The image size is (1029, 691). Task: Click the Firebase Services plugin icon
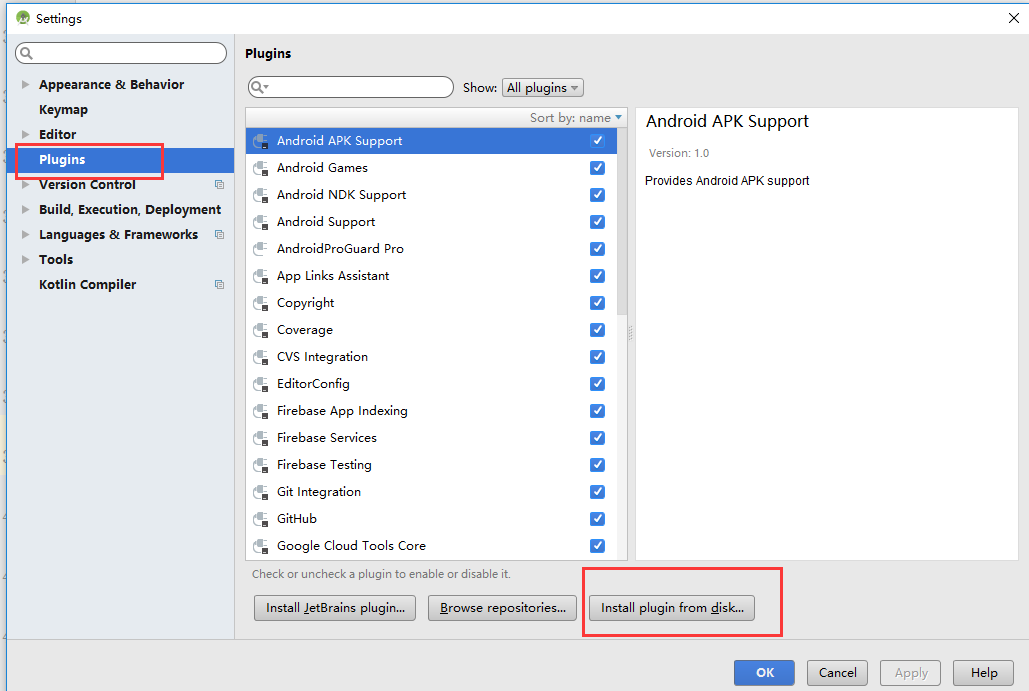[x=261, y=438]
